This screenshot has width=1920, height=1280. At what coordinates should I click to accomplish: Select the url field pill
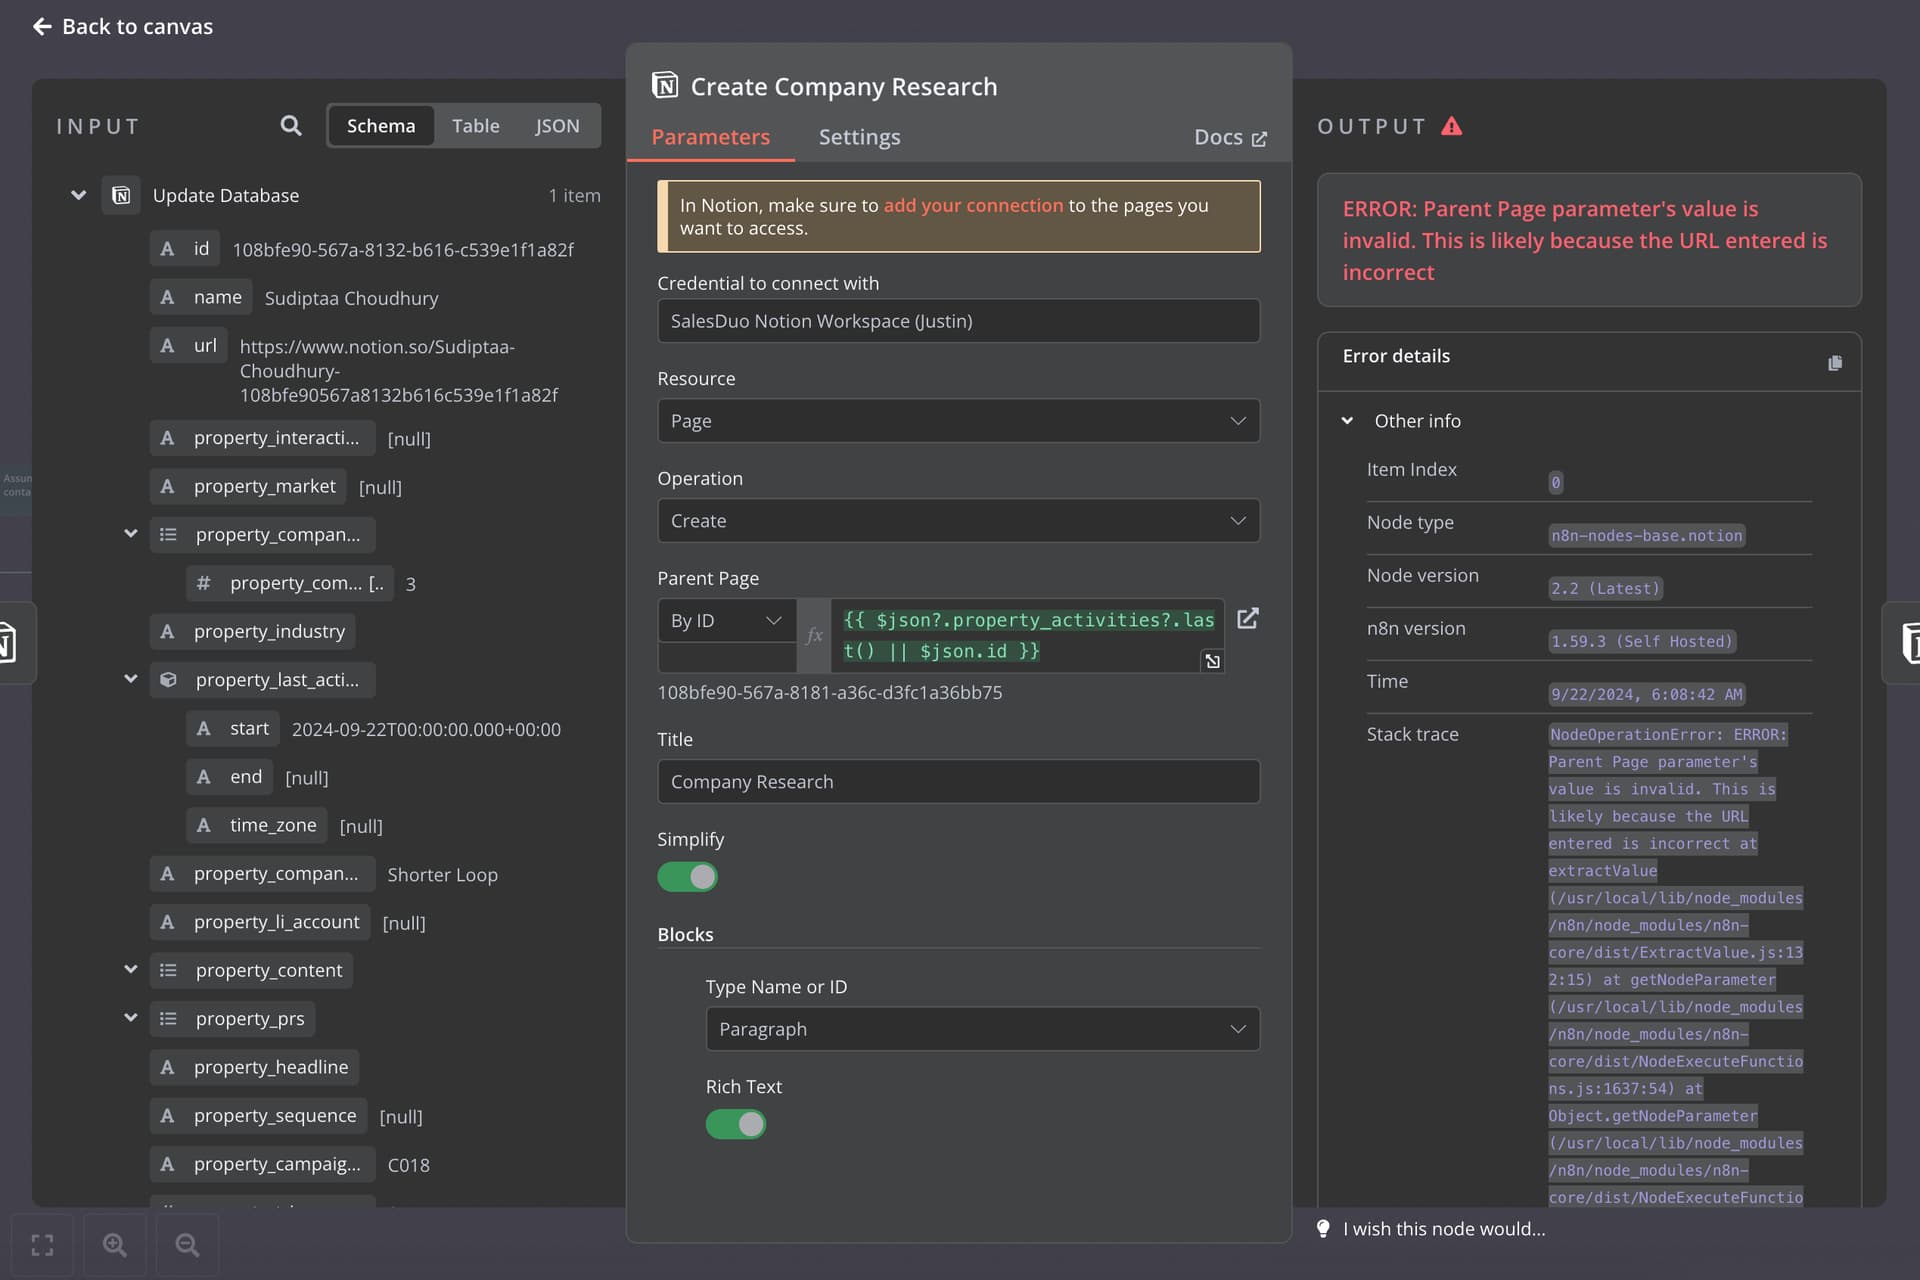188,345
